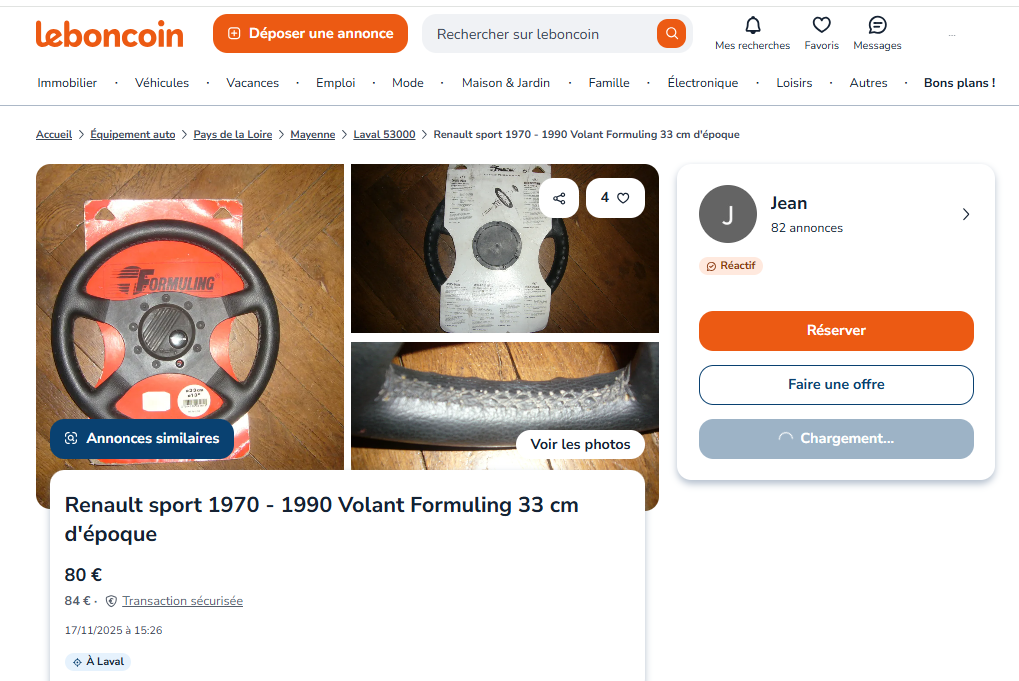This screenshot has width=1019, height=681.
Task: Open Mes recherches bell icon
Action: pos(752,25)
